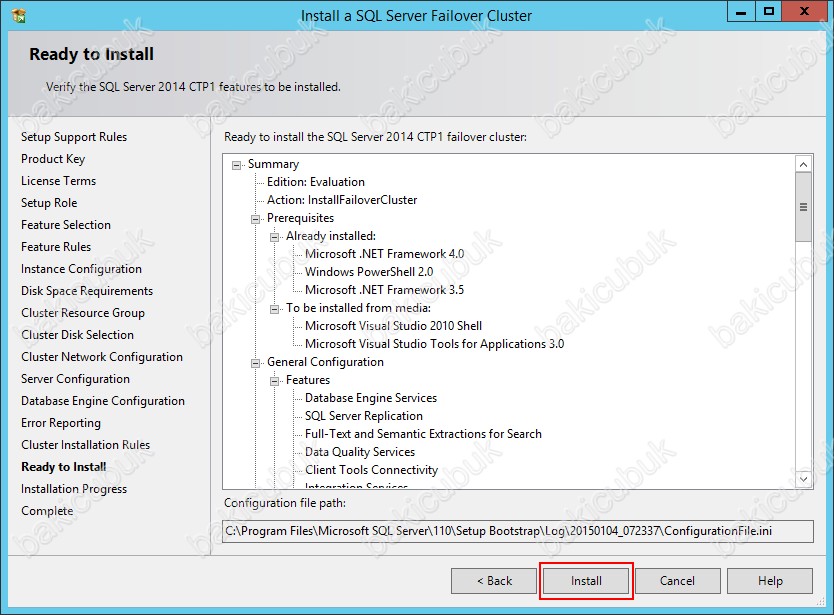Select Ready to Install in the sidebar

click(64, 467)
